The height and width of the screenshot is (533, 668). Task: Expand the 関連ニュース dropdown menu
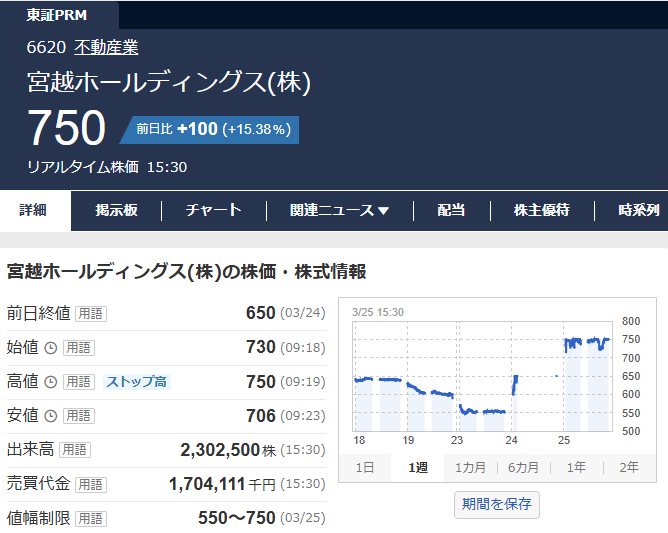click(x=340, y=210)
